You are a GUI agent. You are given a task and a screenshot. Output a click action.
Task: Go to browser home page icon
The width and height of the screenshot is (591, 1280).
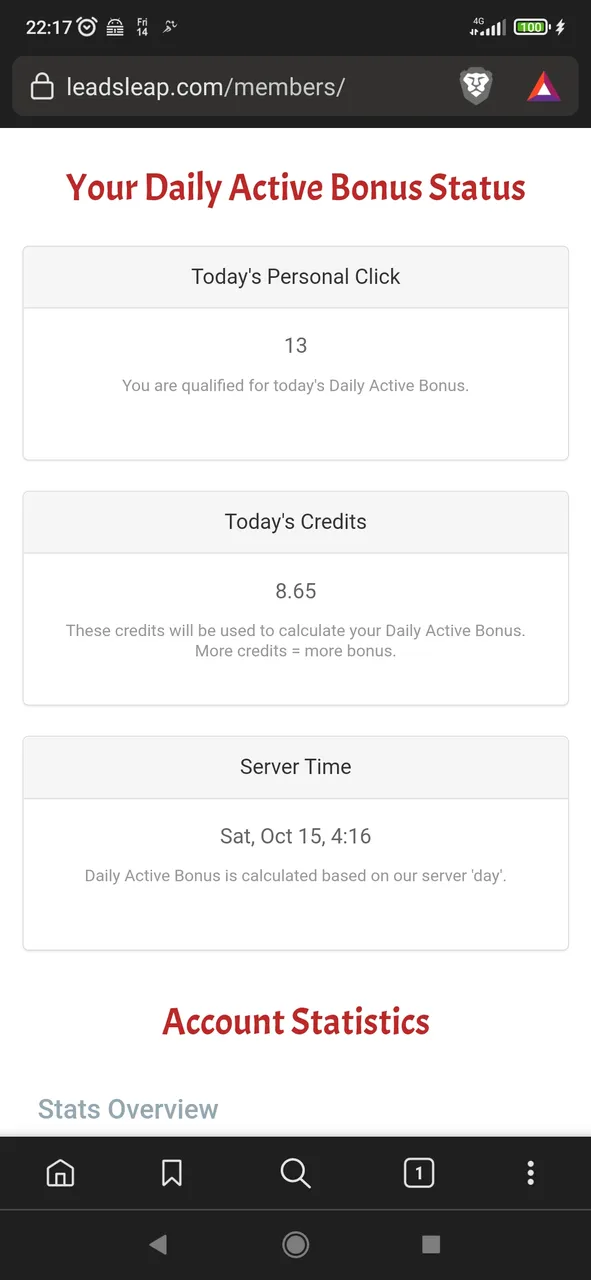pos(61,1173)
